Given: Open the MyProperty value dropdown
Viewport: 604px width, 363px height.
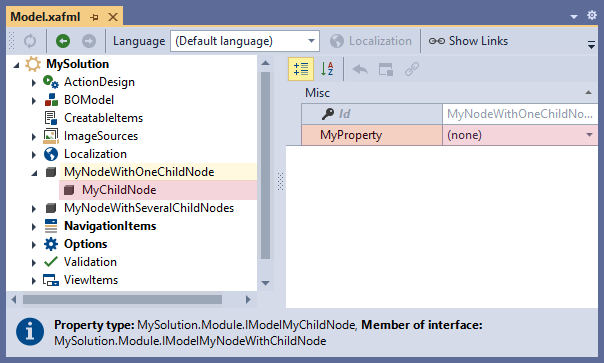Looking at the screenshot, I should pos(589,135).
